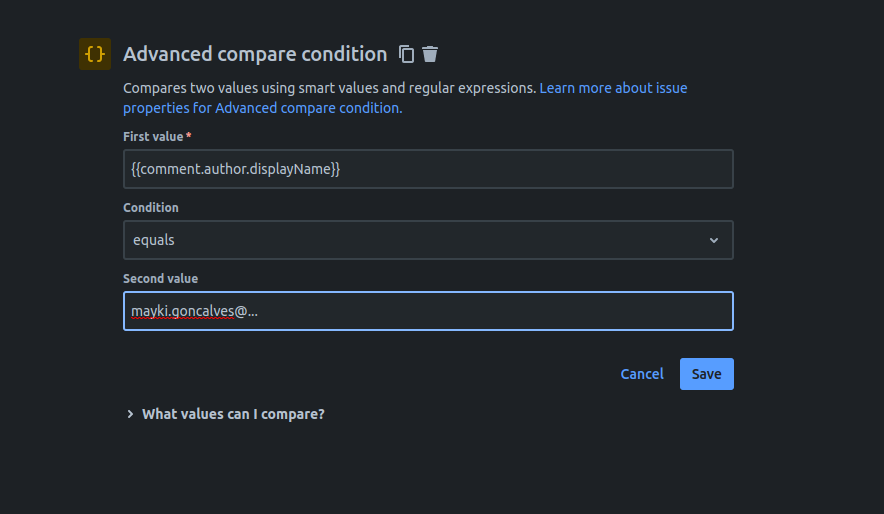The width and height of the screenshot is (884, 514).
Task: Click the Condition dropdown chevron arrow
Action: (714, 240)
